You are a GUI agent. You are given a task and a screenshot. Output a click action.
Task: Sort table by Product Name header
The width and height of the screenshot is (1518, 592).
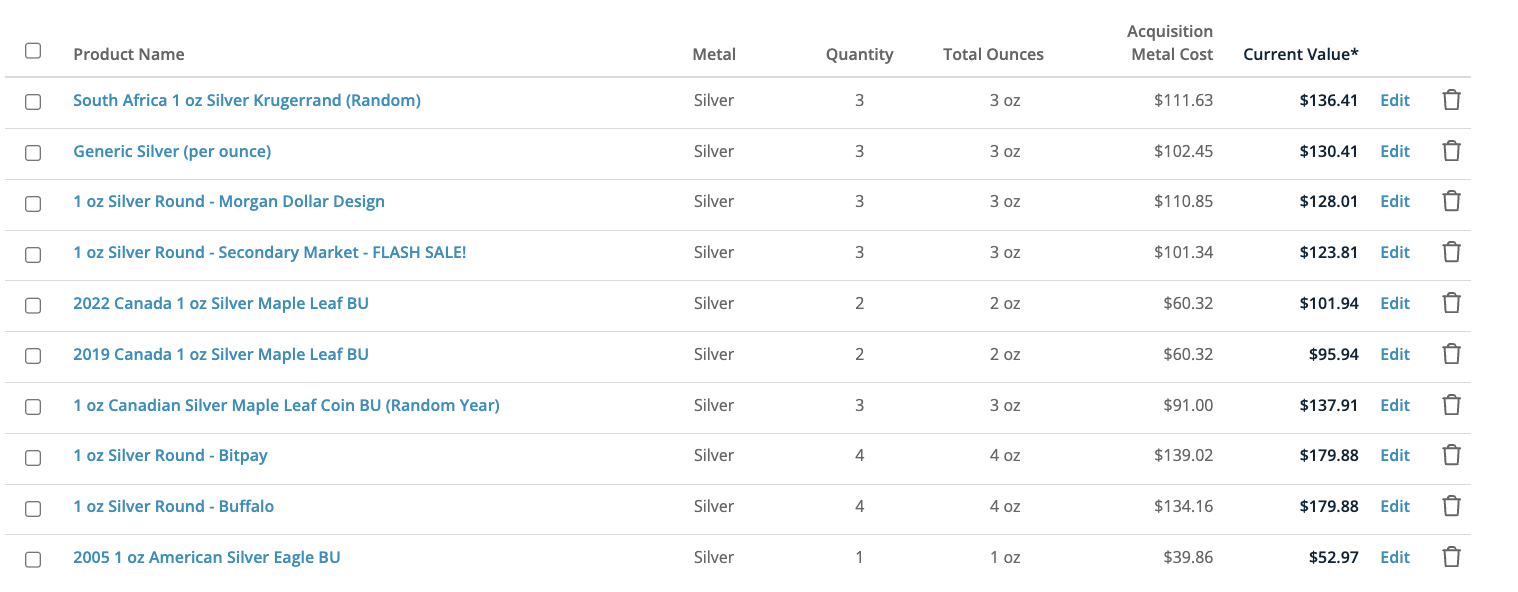coord(129,54)
